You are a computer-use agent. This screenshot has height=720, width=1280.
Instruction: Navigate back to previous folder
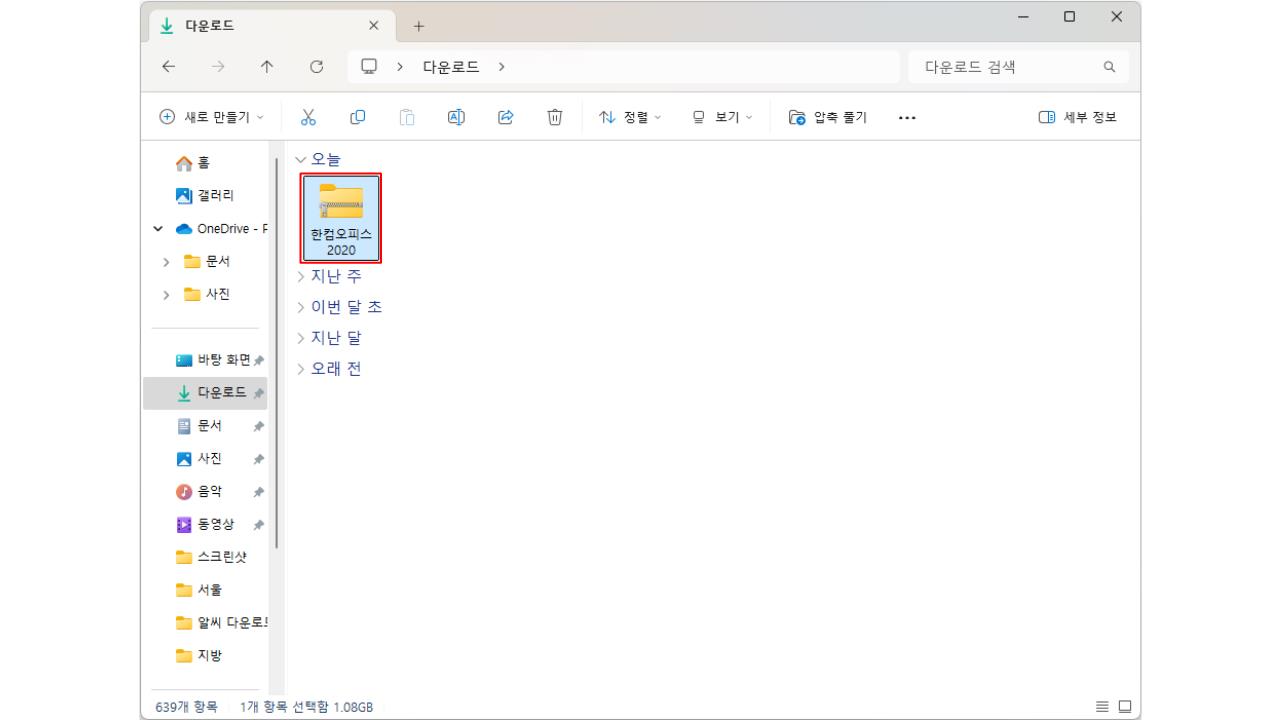coord(168,66)
